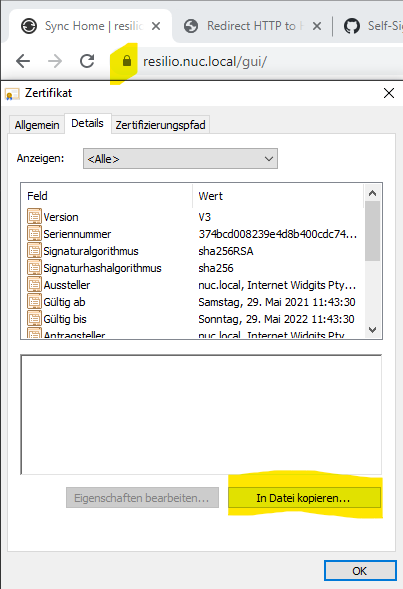
Task: Click the value sha256RSA
Action: click(x=226, y=251)
